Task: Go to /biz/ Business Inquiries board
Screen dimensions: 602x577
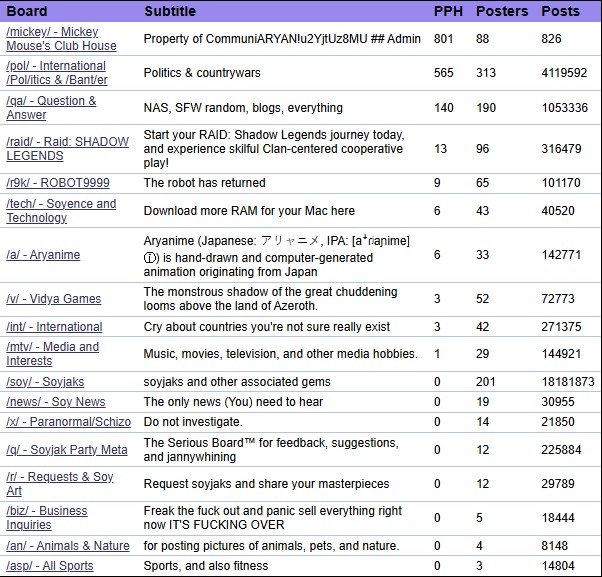Action: click(x=47, y=517)
